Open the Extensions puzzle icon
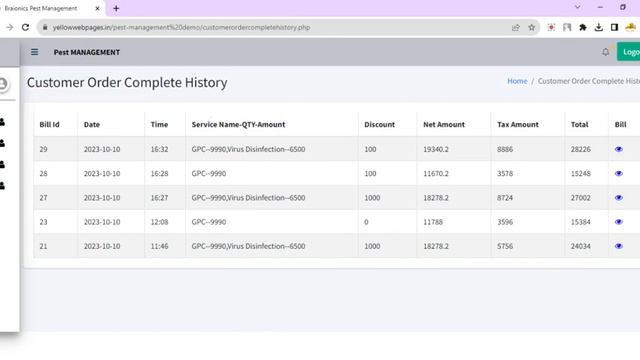 tap(583, 27)
